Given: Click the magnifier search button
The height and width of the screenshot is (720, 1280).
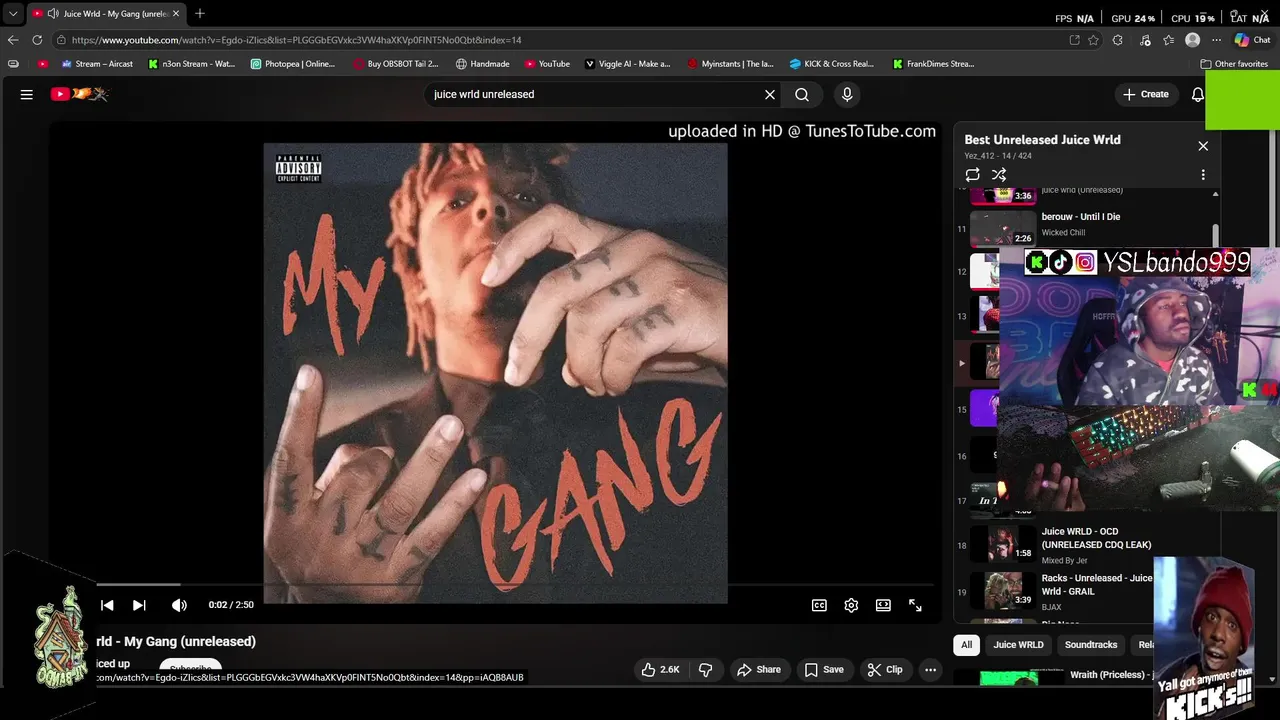Looking at the screenshot, I should tap(802, 94).
